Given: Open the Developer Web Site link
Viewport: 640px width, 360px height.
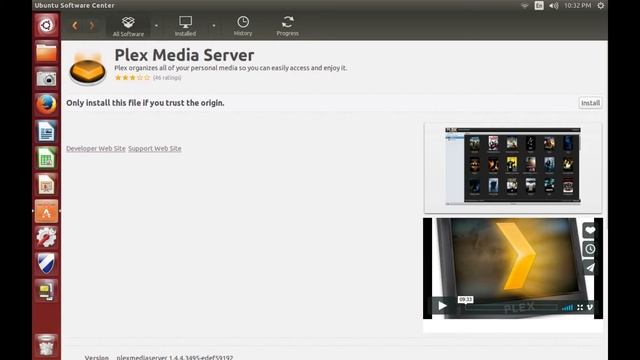Looking at the screenshot, I should pos(96,149).
